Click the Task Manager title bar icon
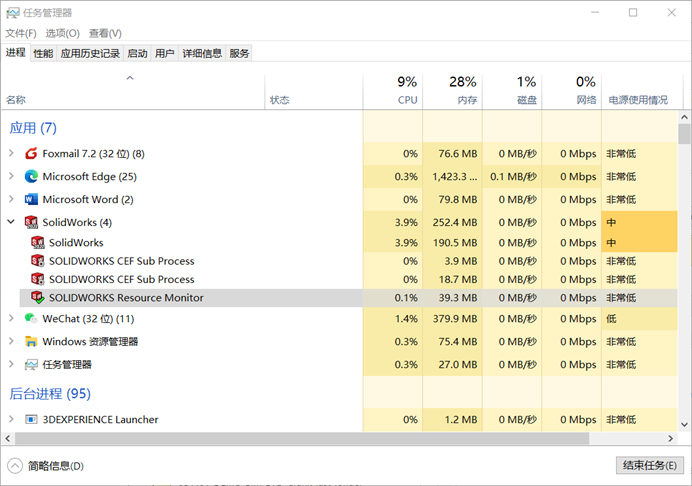Image resolution: width=692 pixels, height=486 pixels. tap(12, 13)
